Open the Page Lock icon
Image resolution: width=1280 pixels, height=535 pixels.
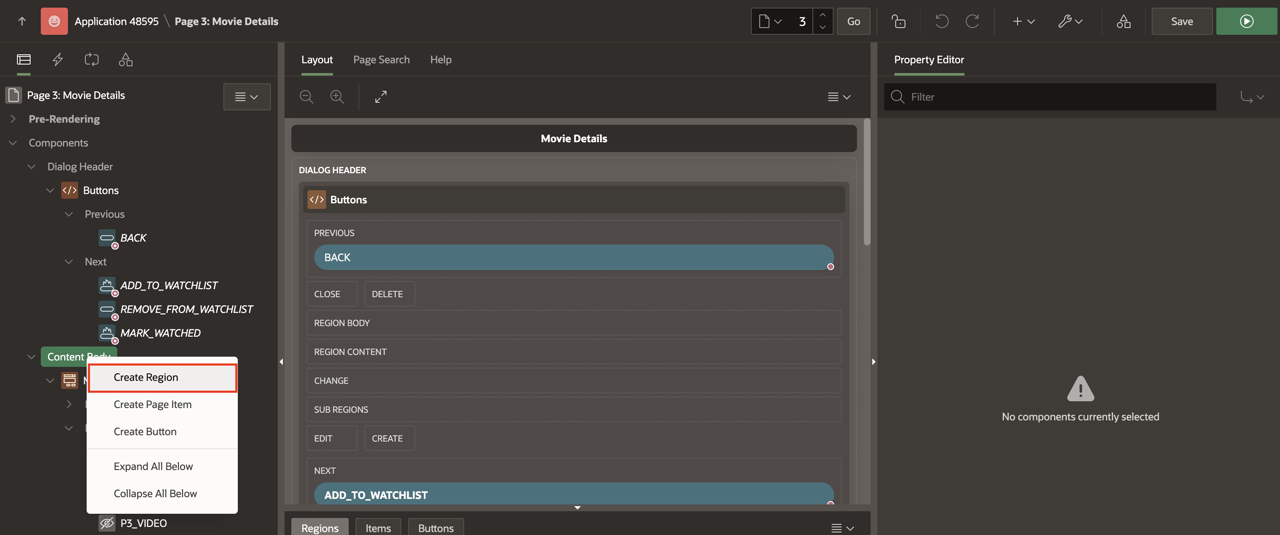[x=898, y=21]
